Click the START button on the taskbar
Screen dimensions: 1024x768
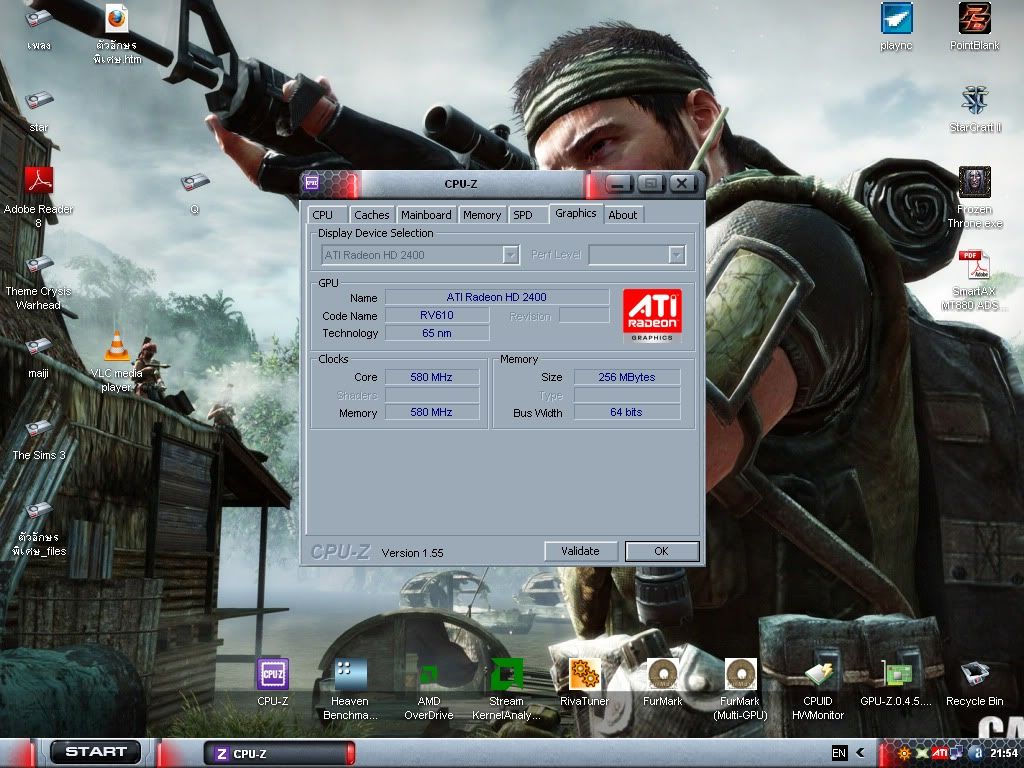tap(96, 752)
